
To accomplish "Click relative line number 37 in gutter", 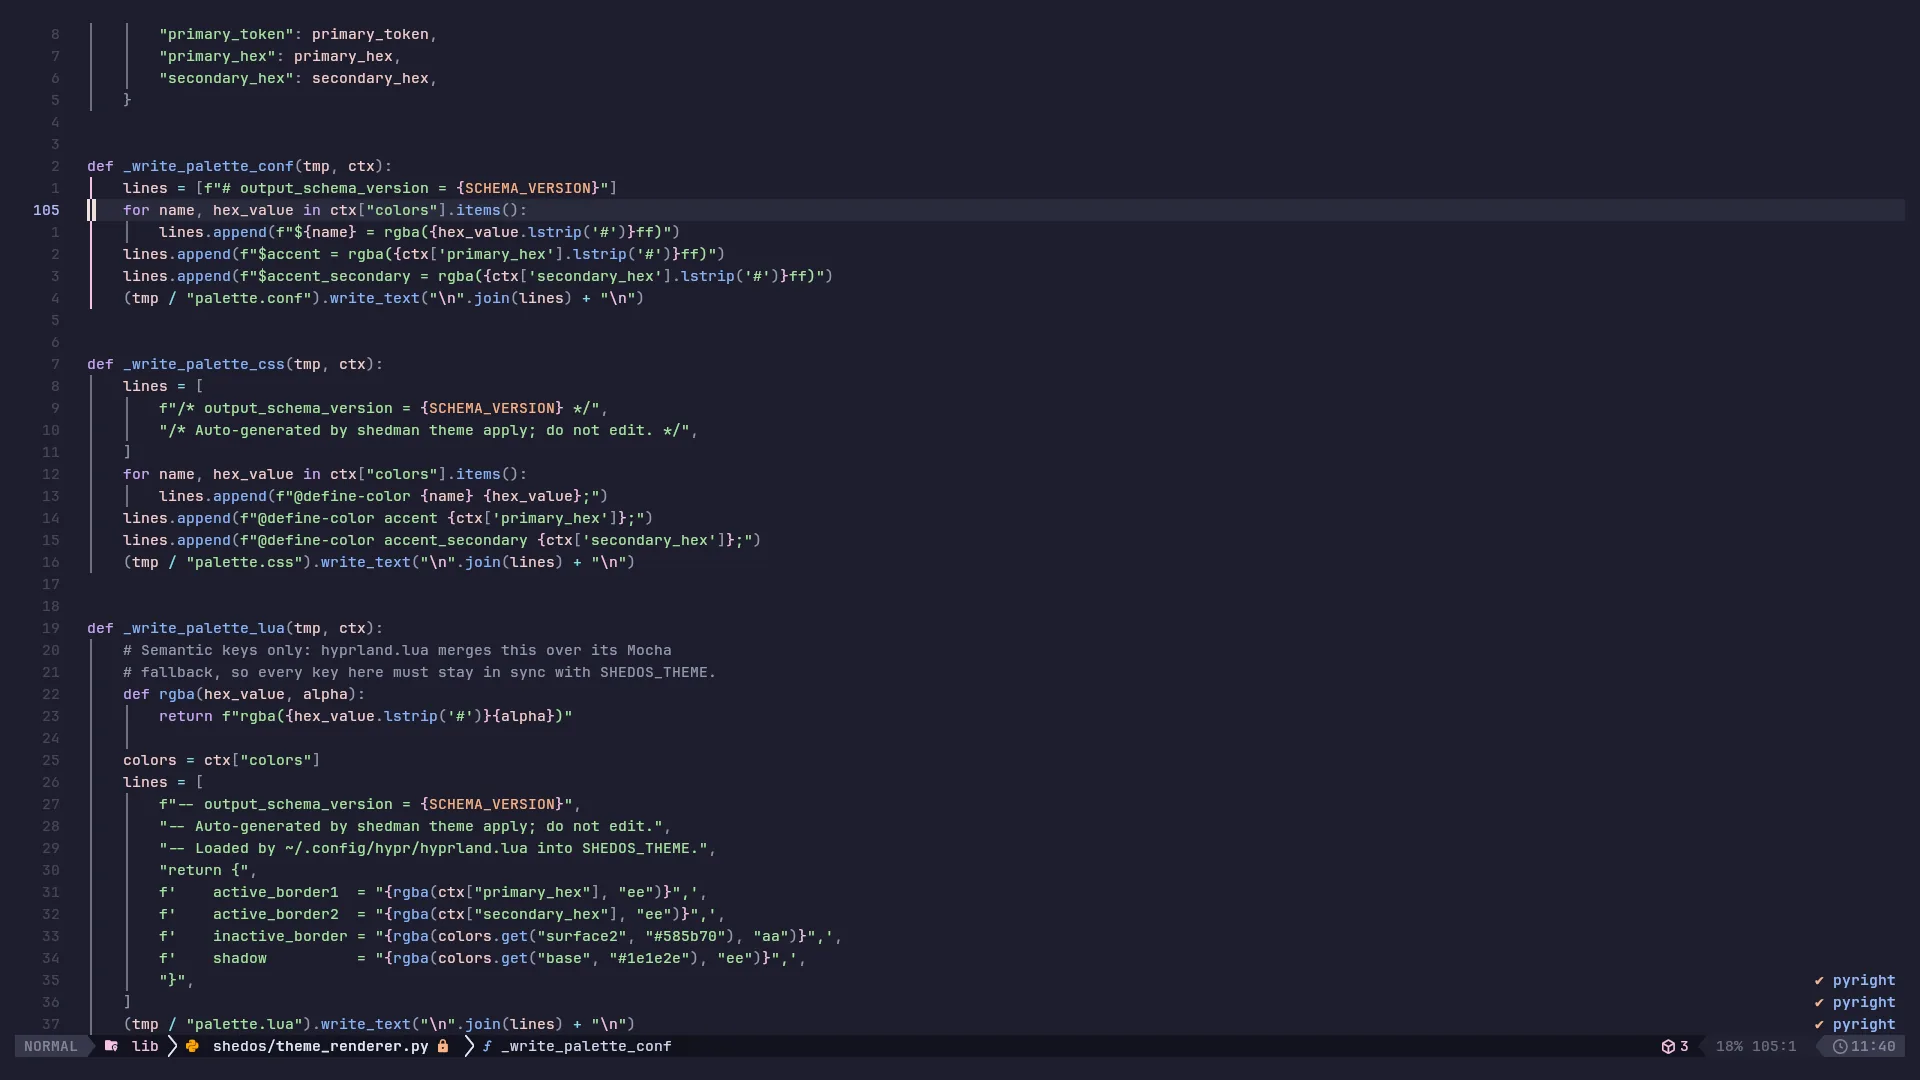I will (50, 1024).
